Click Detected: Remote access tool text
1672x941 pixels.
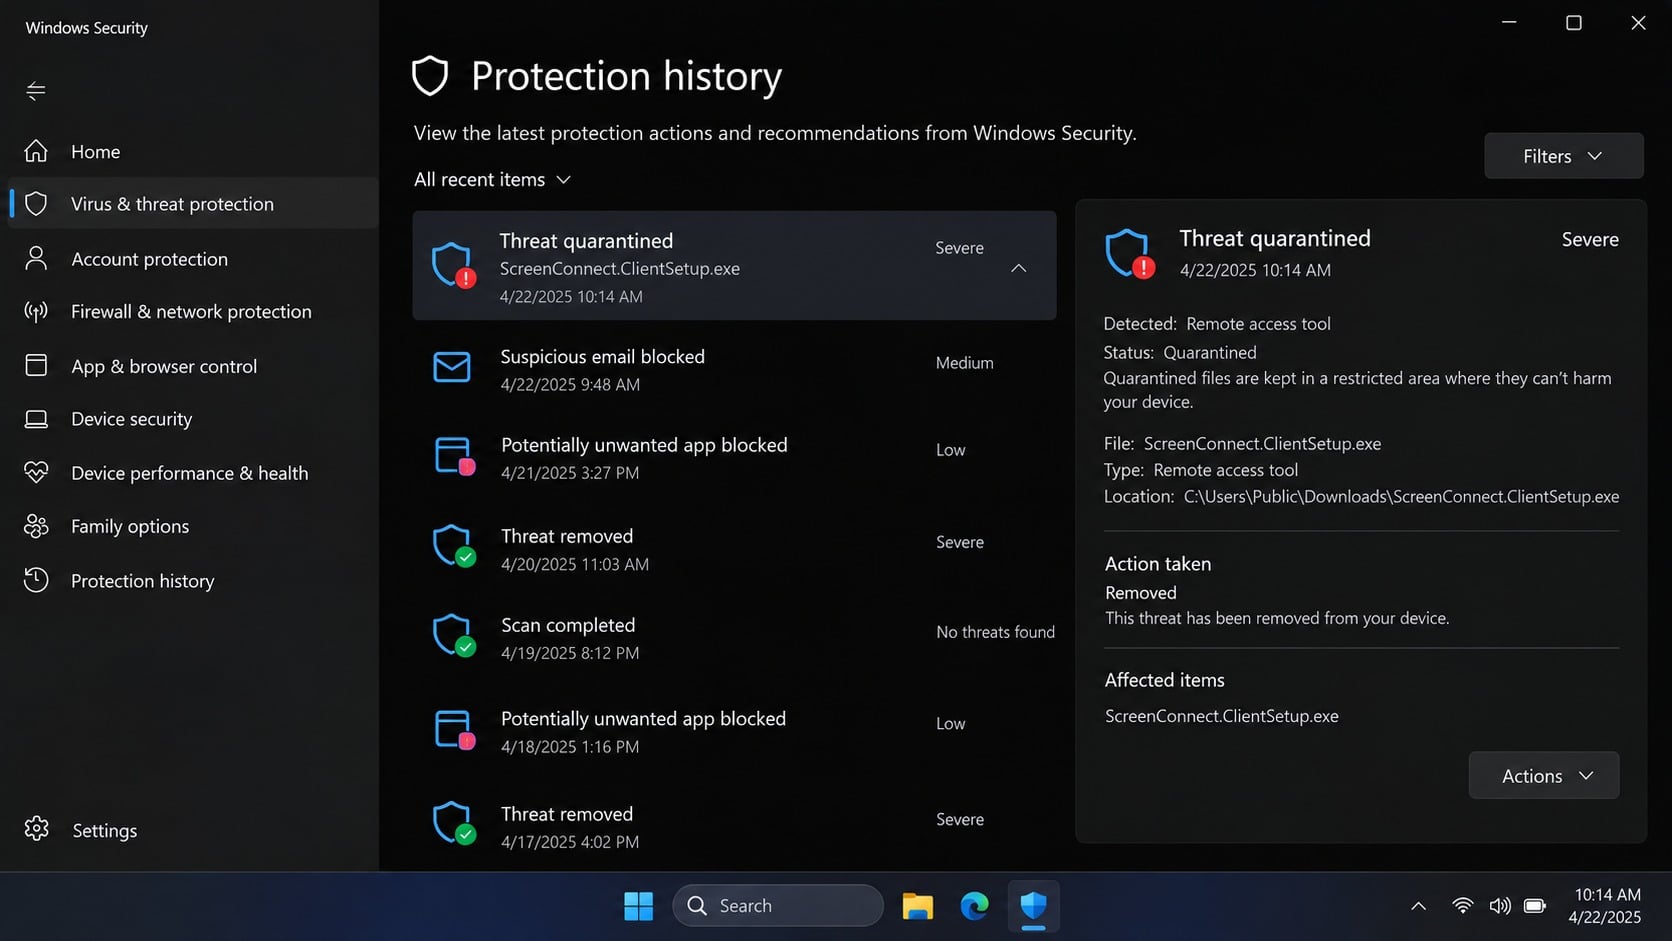[1217, 324]
